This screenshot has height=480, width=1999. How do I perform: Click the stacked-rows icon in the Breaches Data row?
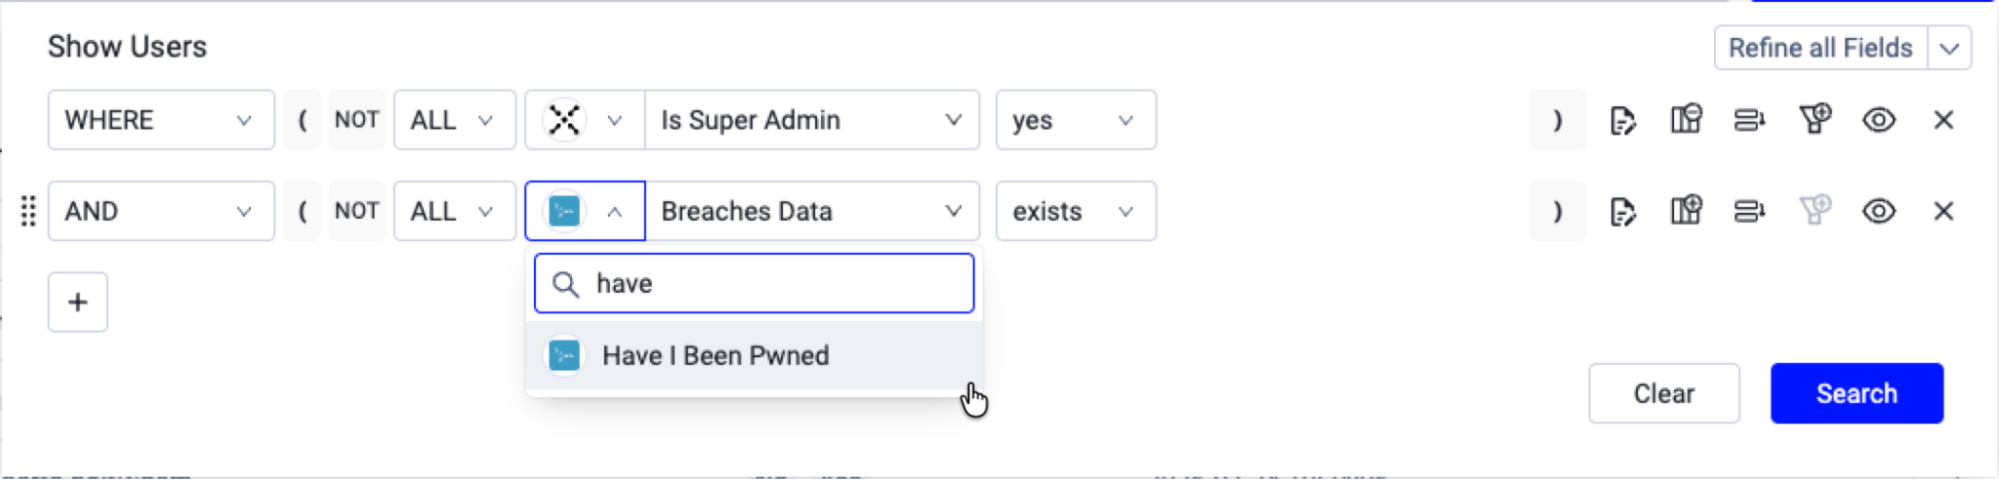coord(1750,211)
